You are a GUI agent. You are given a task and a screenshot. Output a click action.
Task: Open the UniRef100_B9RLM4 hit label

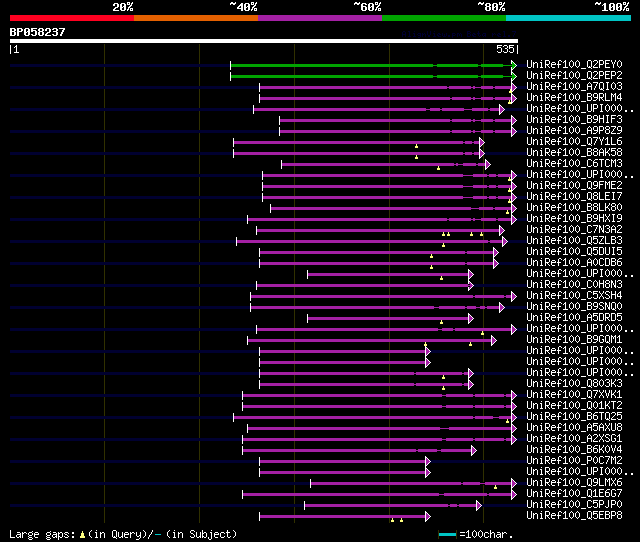point(574,98)
